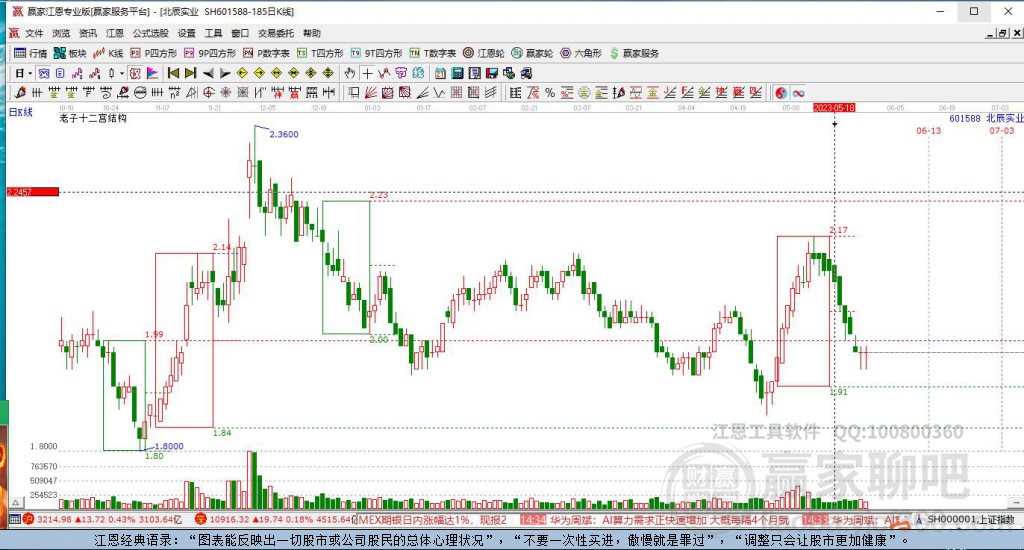Screen dimensions: 1024x550
Task: Open the 设置 menu
Action: [x=187, y=33]
